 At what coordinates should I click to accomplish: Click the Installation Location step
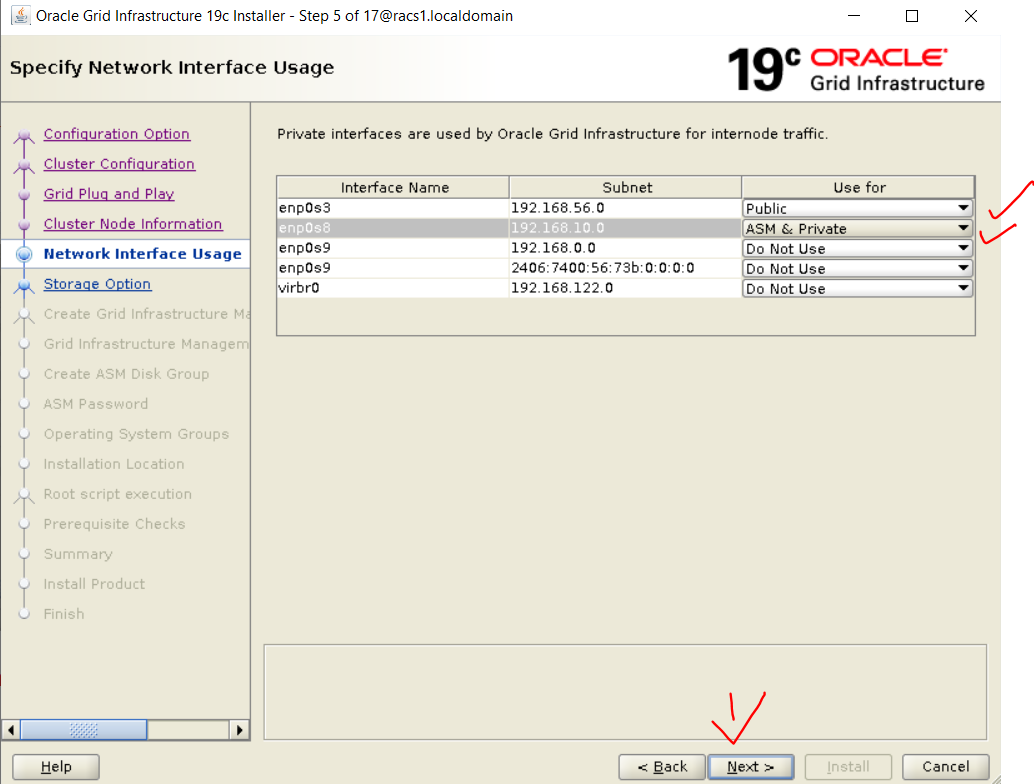[114, 464]
